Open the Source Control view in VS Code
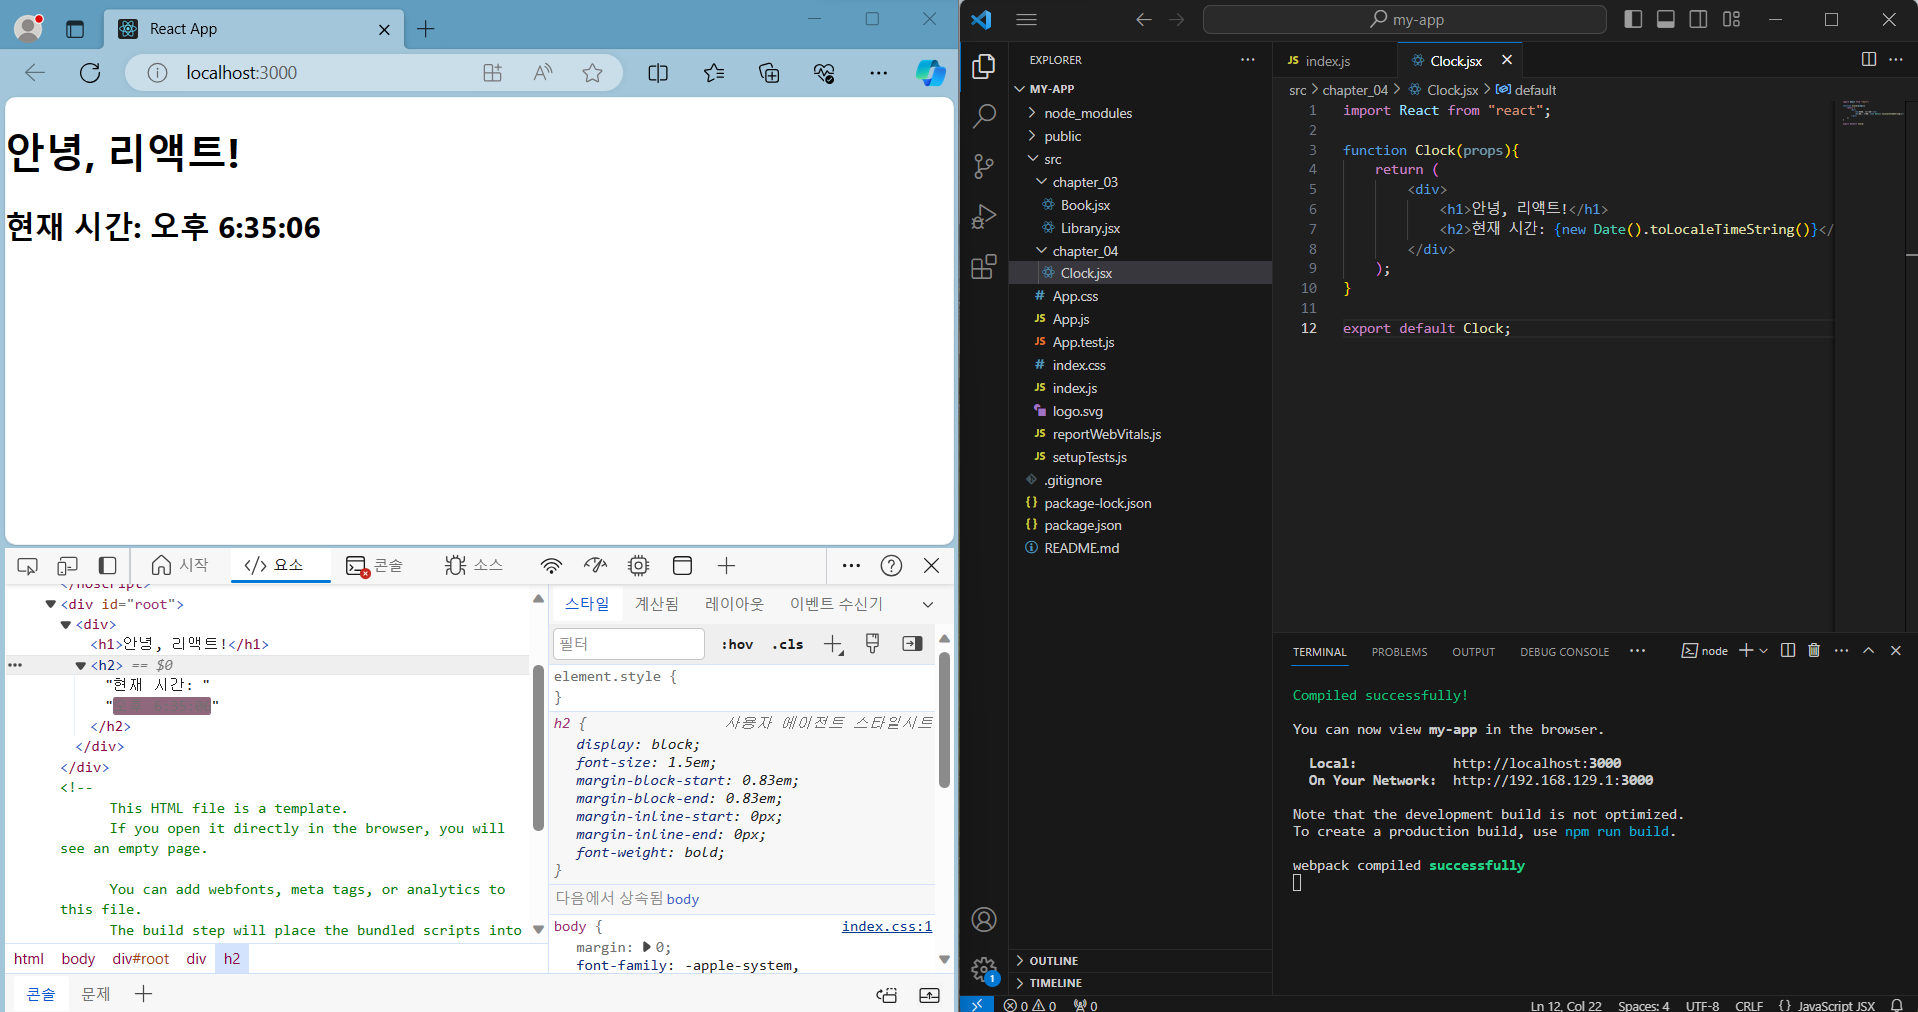 click(984, 166)
